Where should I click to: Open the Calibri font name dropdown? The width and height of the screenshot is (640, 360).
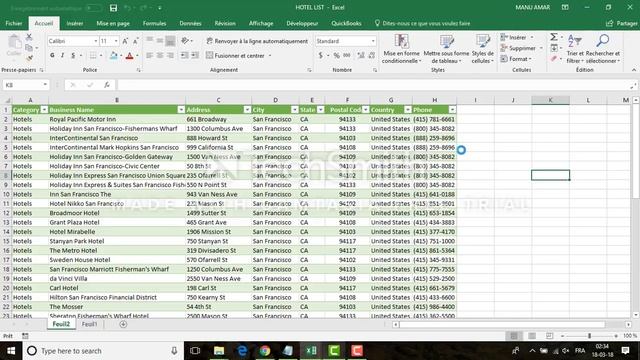click(x=96, y=41)
